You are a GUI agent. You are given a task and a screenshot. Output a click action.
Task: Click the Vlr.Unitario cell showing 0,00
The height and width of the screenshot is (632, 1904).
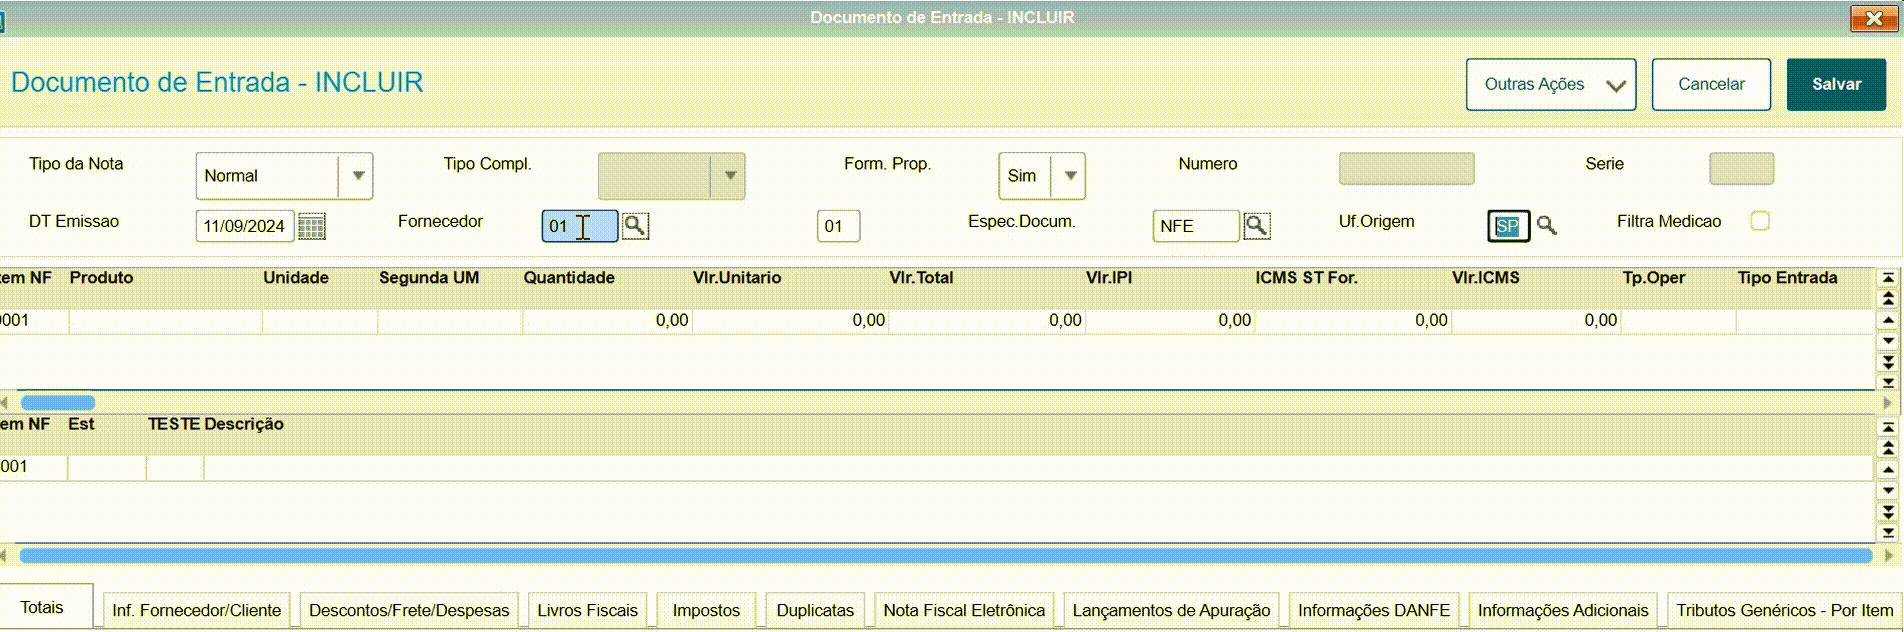(x=790, y=320)
